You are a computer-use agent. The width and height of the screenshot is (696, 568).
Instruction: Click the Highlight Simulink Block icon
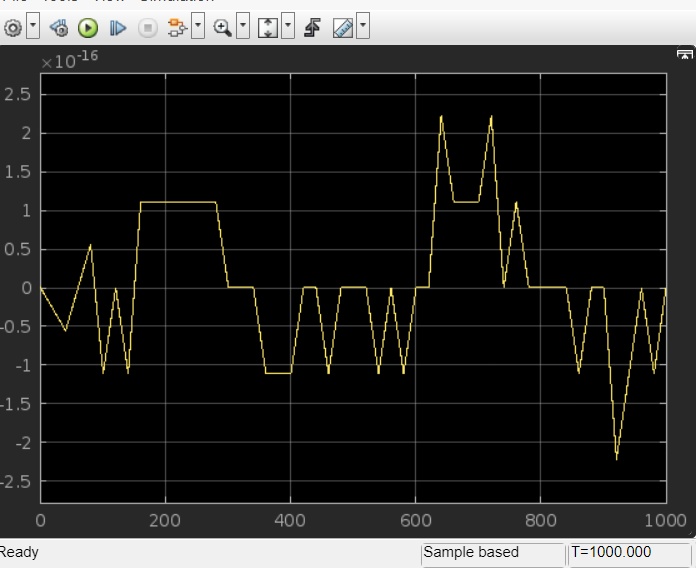click(177, 27)
